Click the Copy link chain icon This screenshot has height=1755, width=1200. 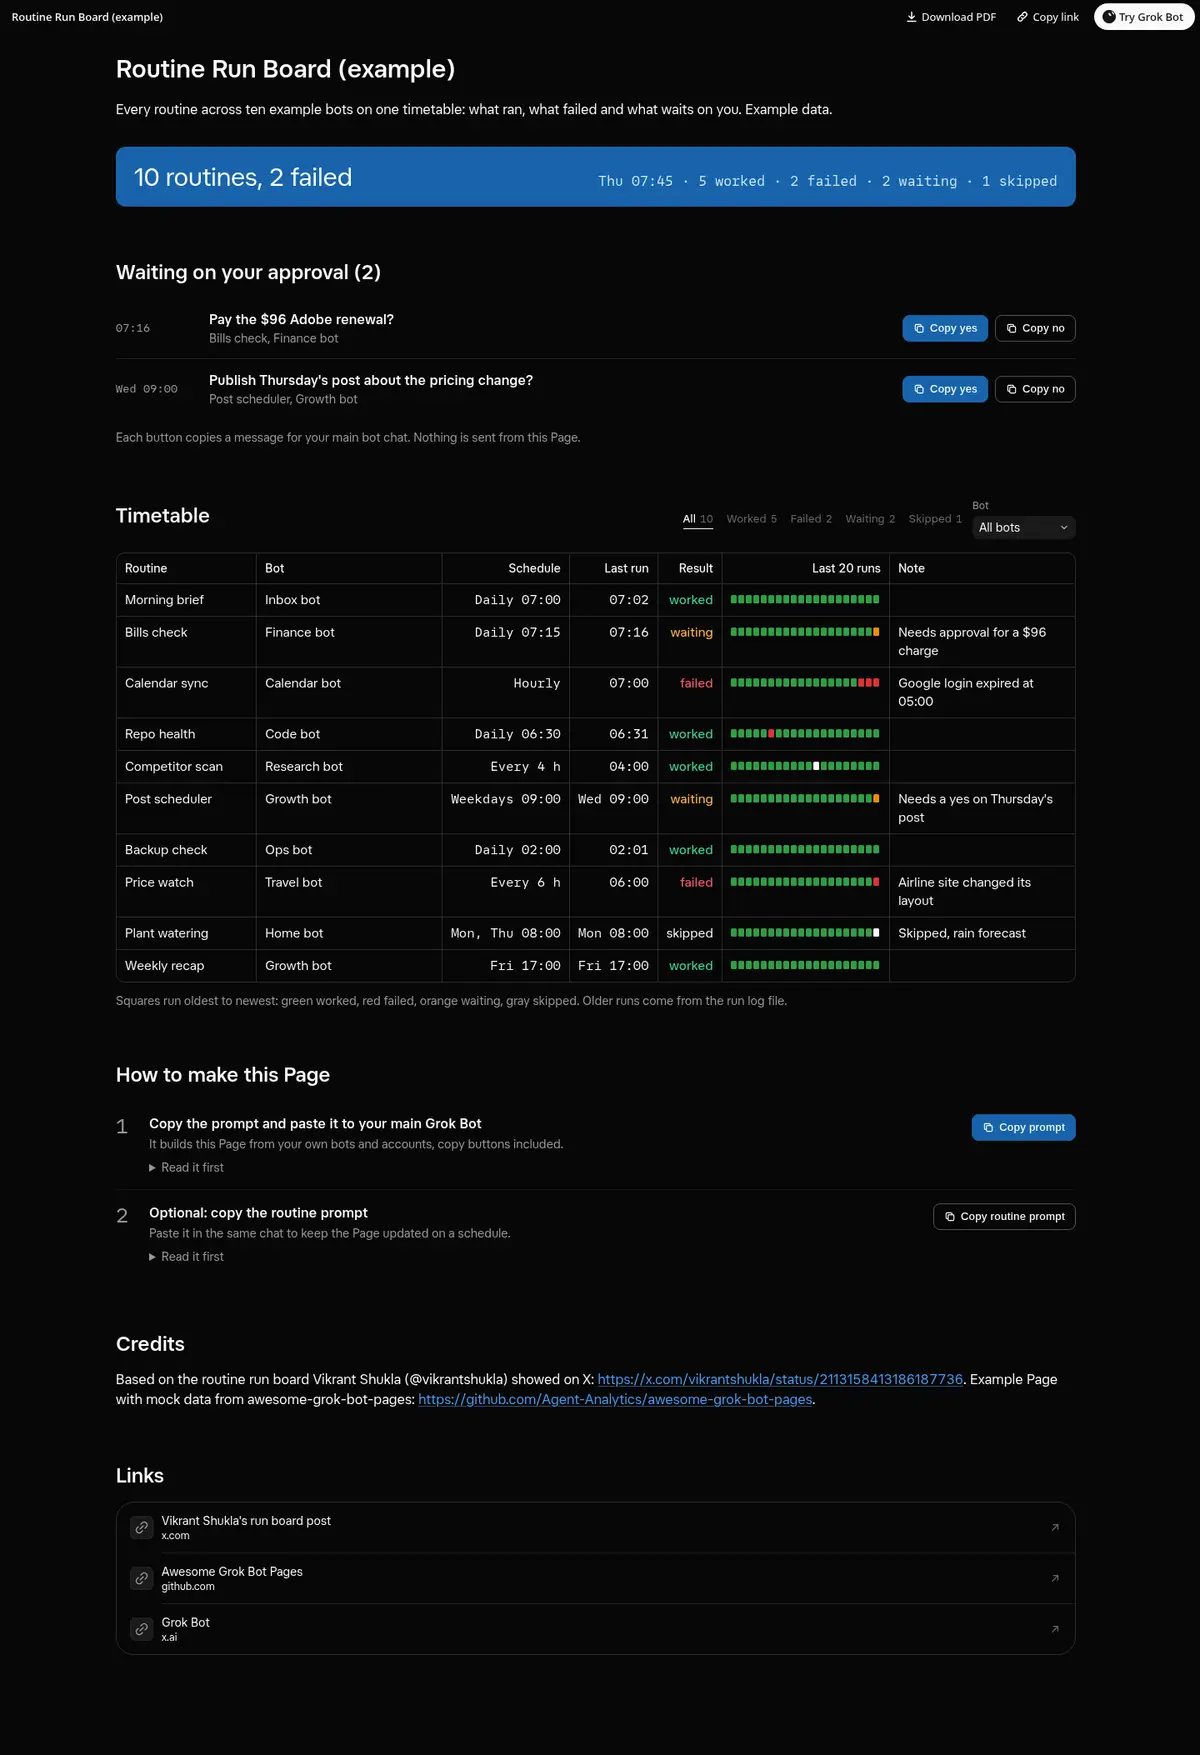point(1022,17)
